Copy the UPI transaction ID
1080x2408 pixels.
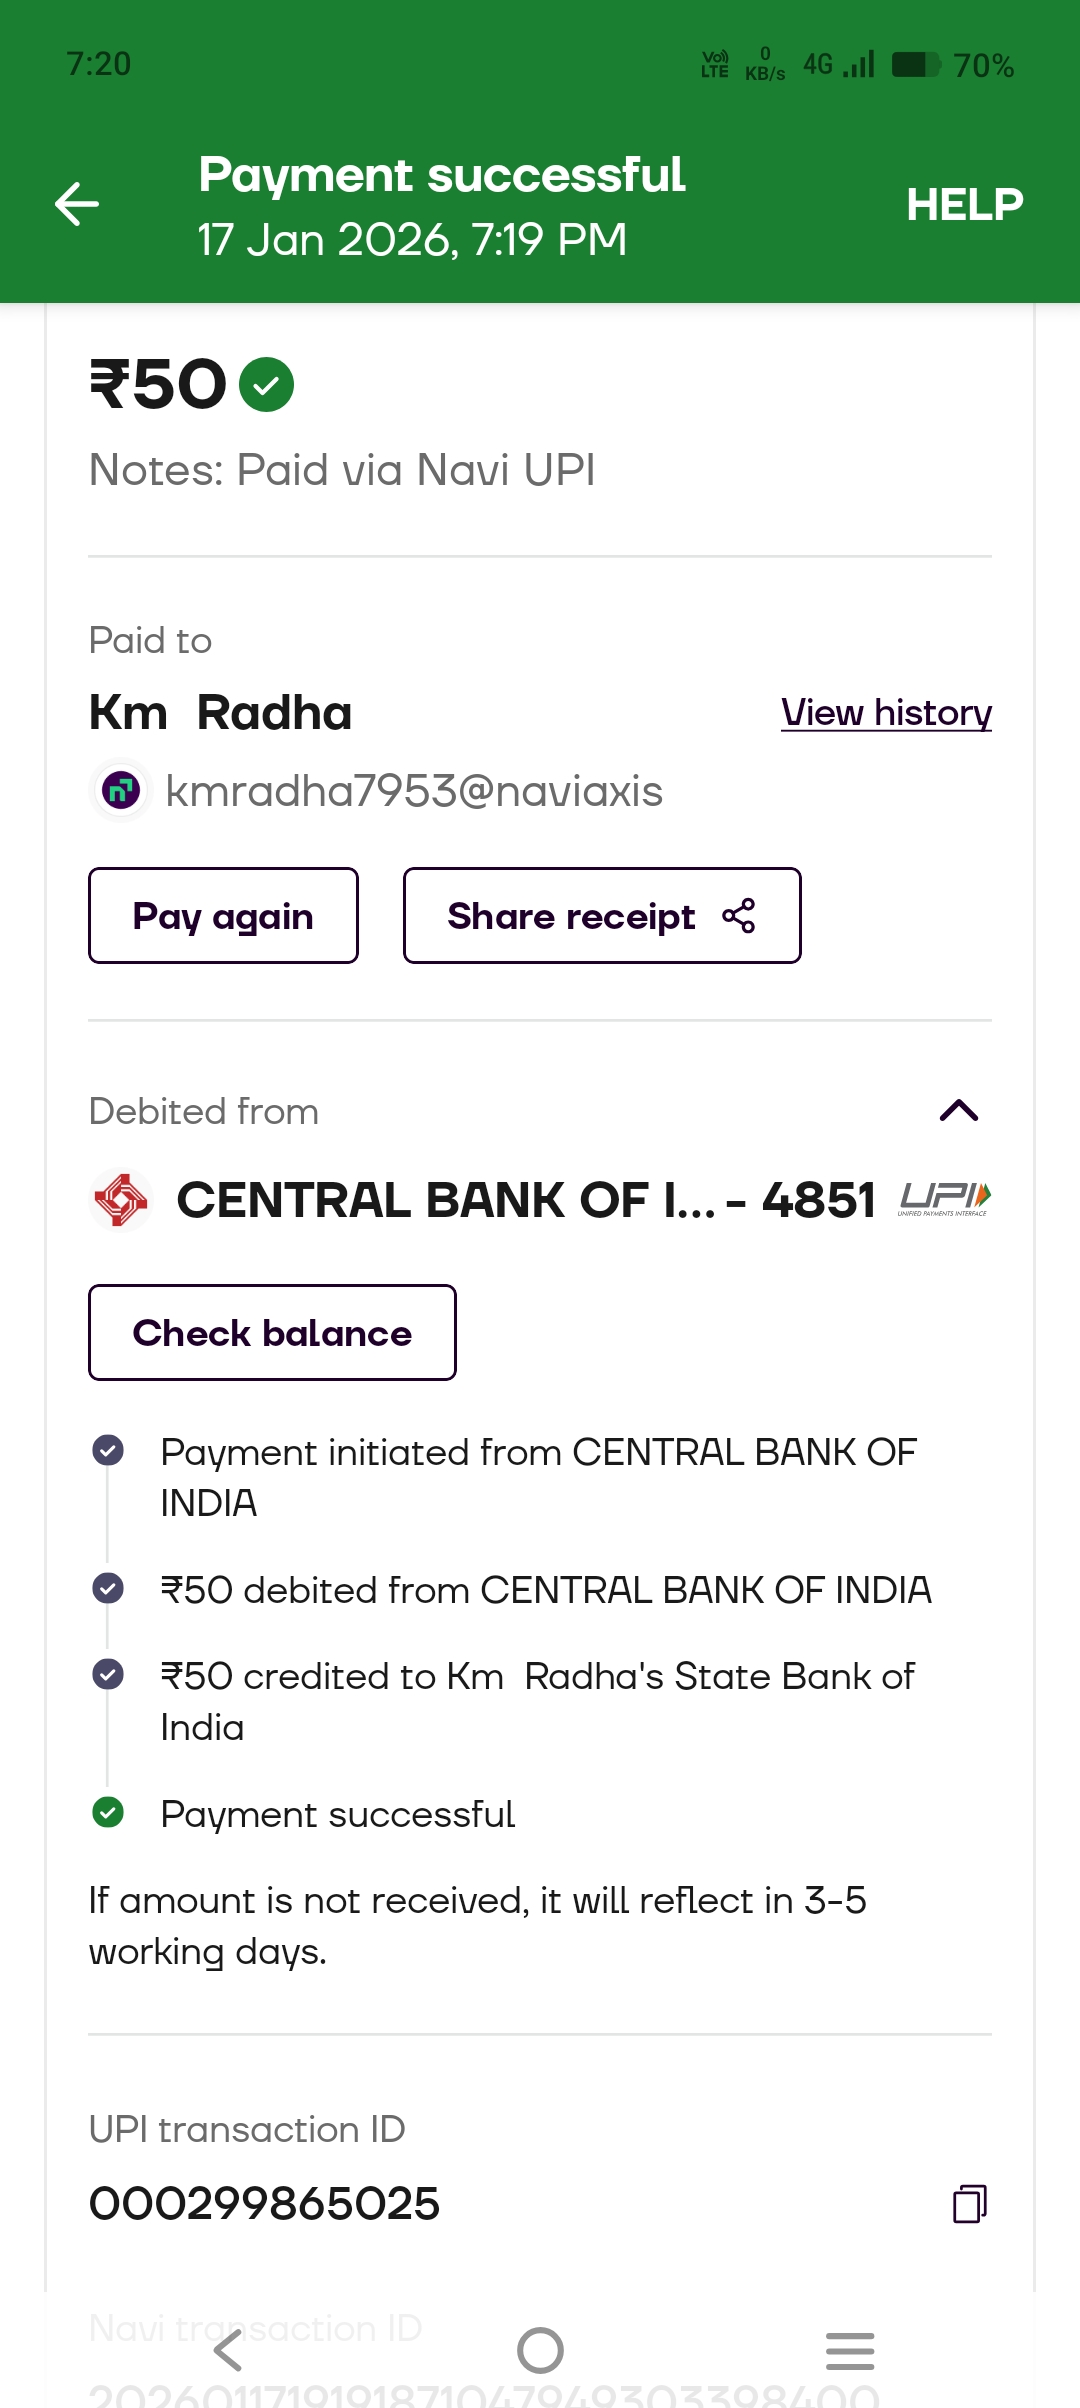point(969,2204)
